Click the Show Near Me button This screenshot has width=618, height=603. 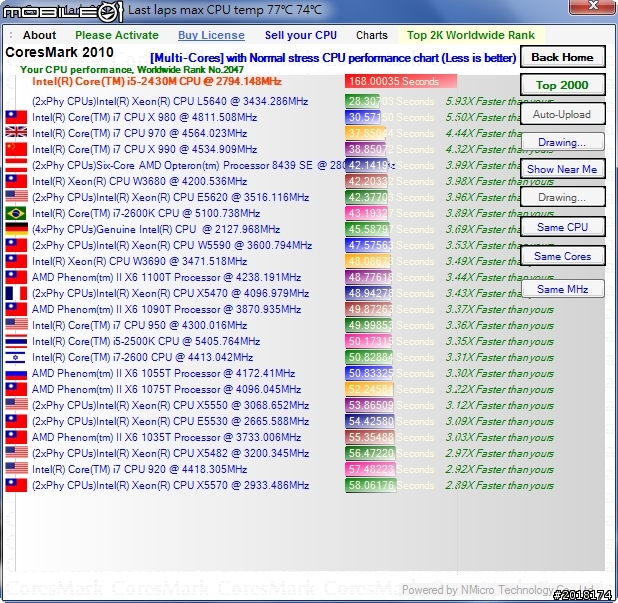pyautogui.click(x=562, y=169)
